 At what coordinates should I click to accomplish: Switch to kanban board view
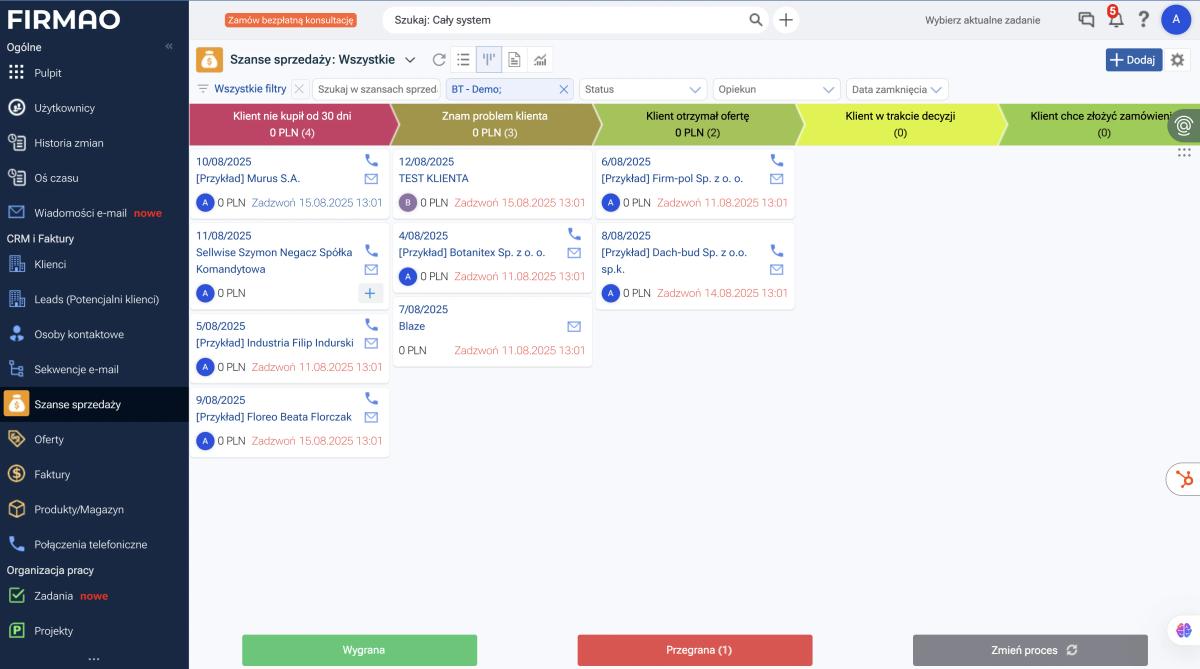click(x=489, y=60)
